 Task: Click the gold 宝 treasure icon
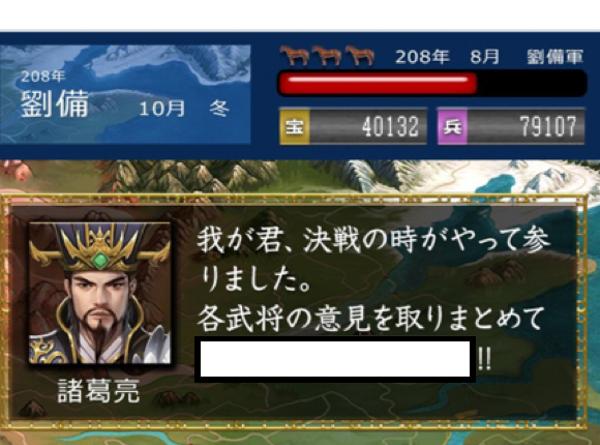[295, 127]
